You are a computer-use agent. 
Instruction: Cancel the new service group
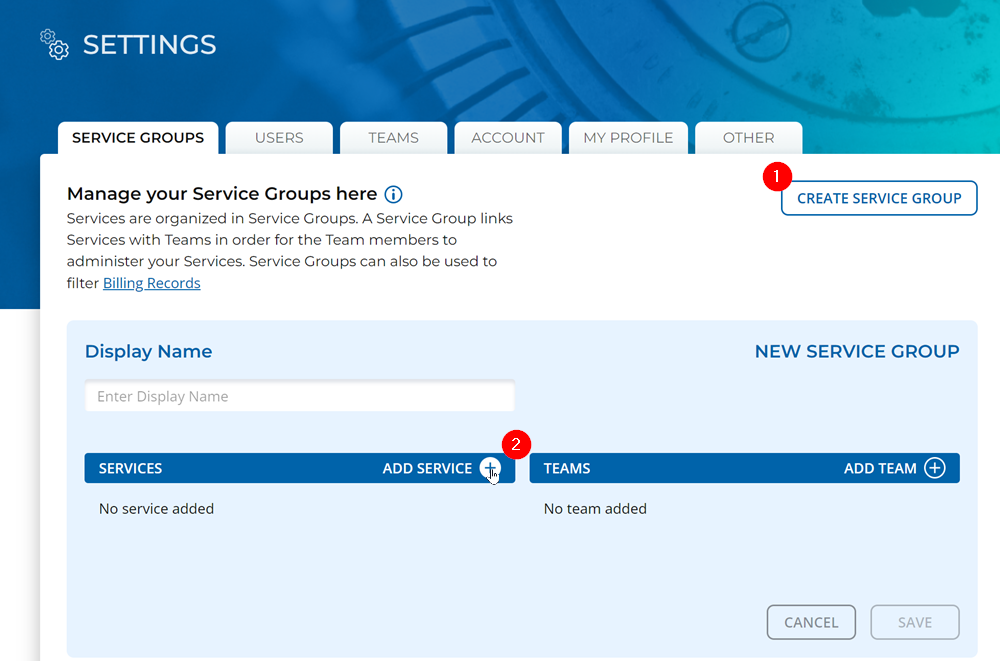[x=811, y=622]
